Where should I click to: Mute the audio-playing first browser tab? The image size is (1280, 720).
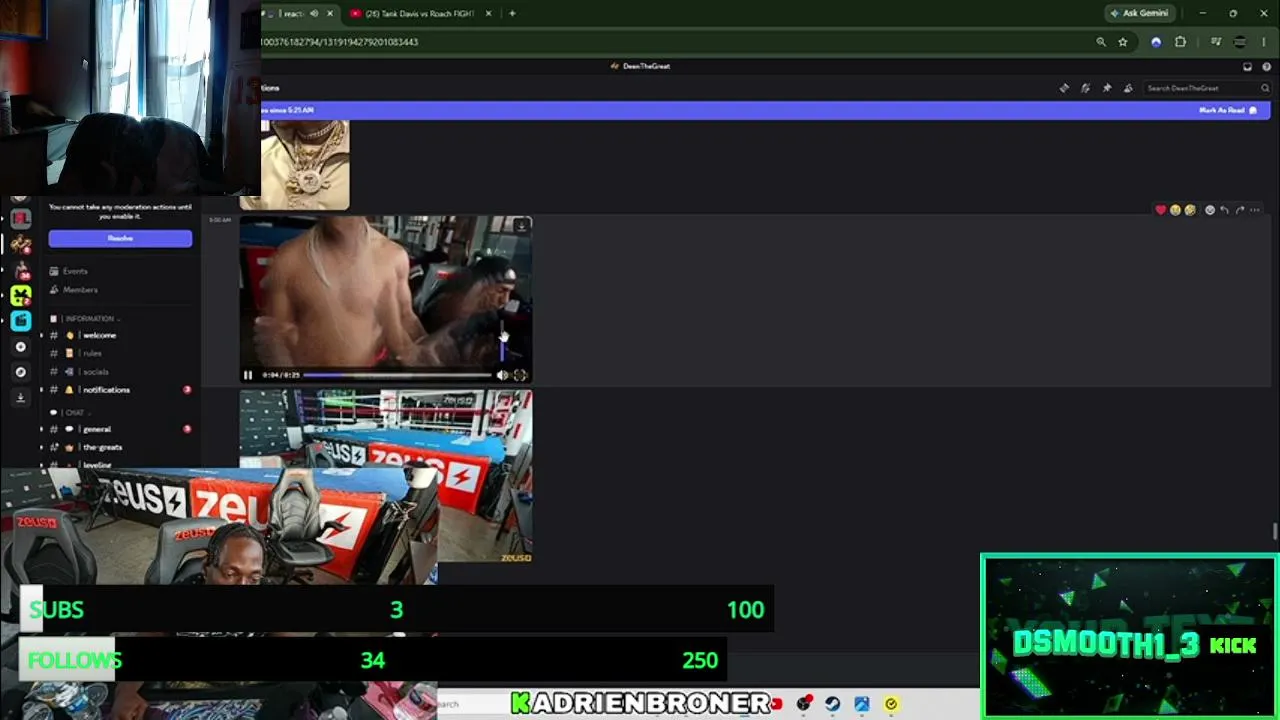pyautogui.click(x=314, y=13)
